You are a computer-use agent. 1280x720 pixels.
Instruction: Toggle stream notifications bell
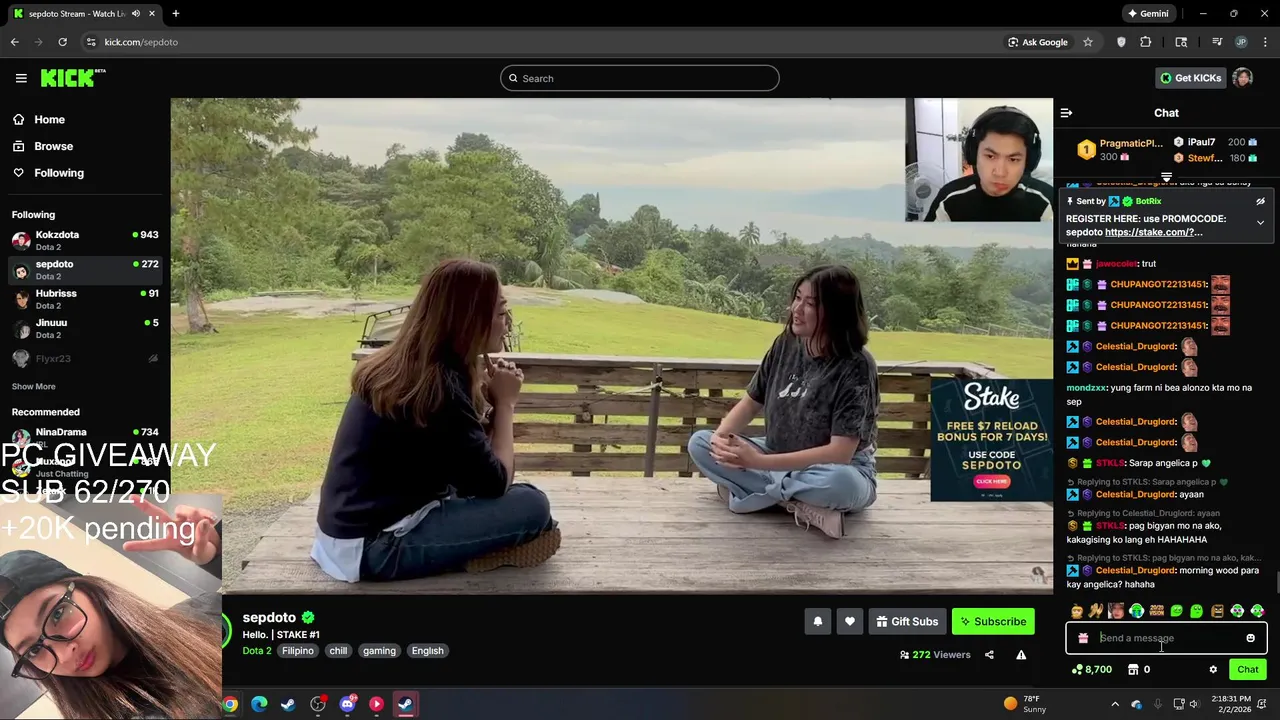818,622
